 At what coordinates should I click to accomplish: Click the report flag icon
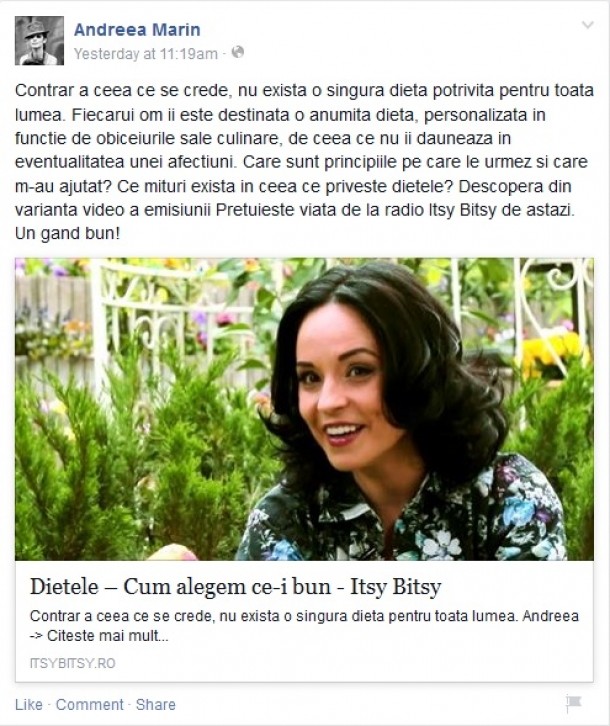tap(573, 704)
